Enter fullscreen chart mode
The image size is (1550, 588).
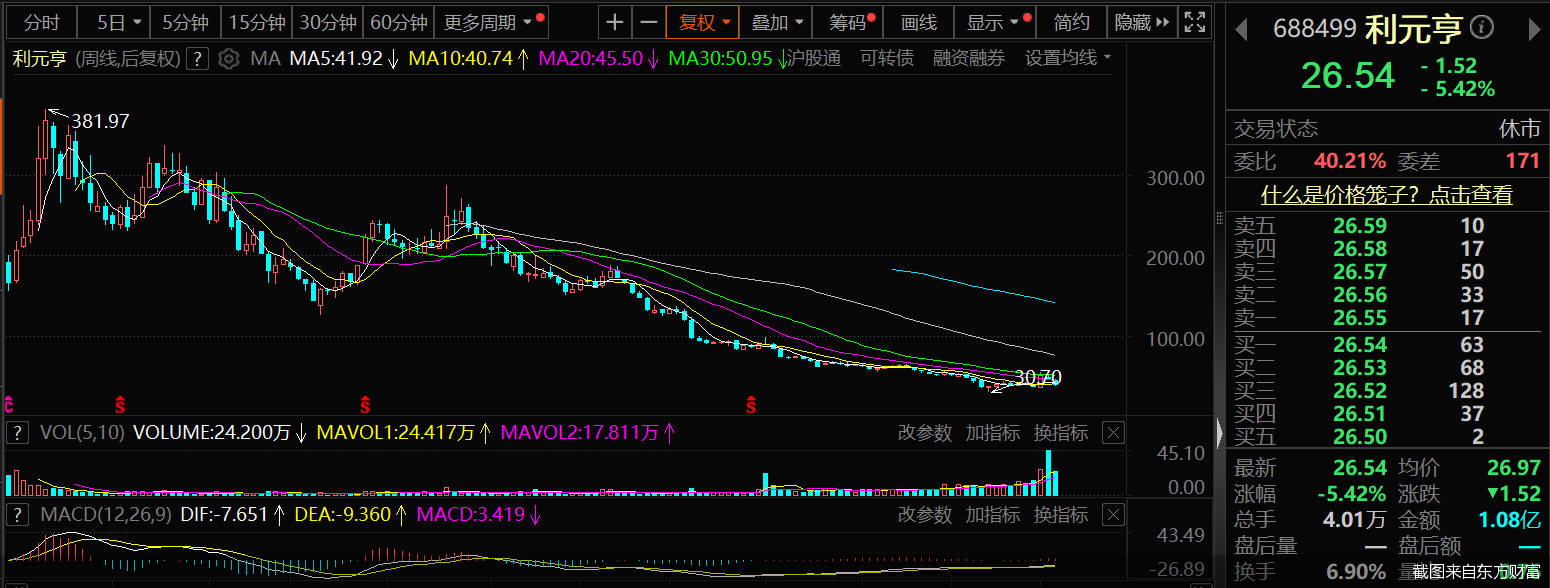pos(1193,22)
